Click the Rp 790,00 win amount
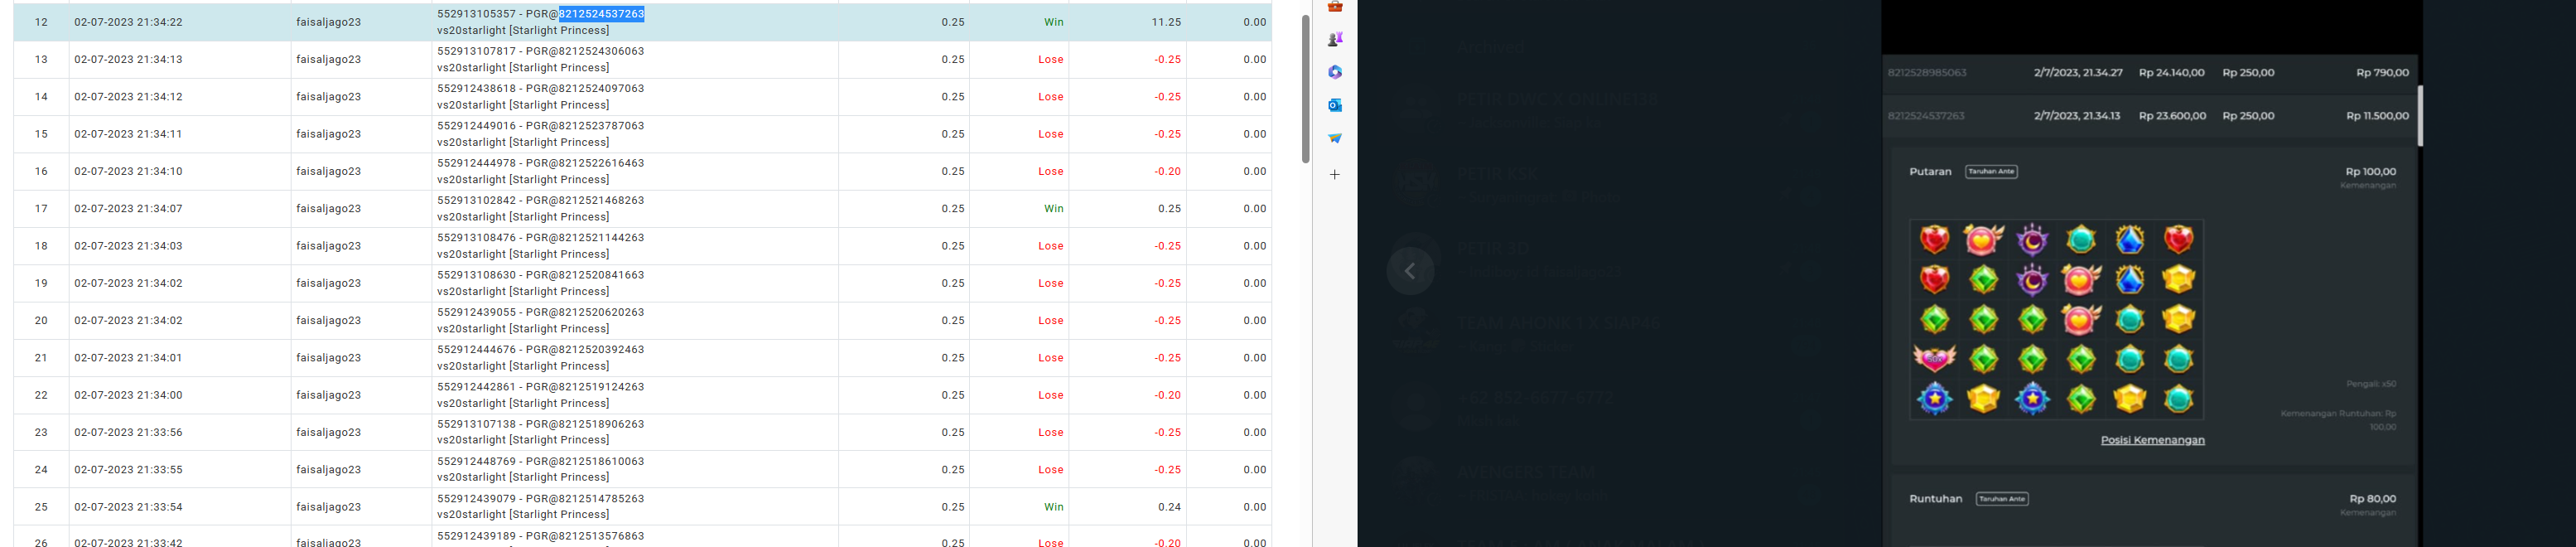This screenshot has height=547, width=2576. pyautogui.click(x=2382, y=73)
